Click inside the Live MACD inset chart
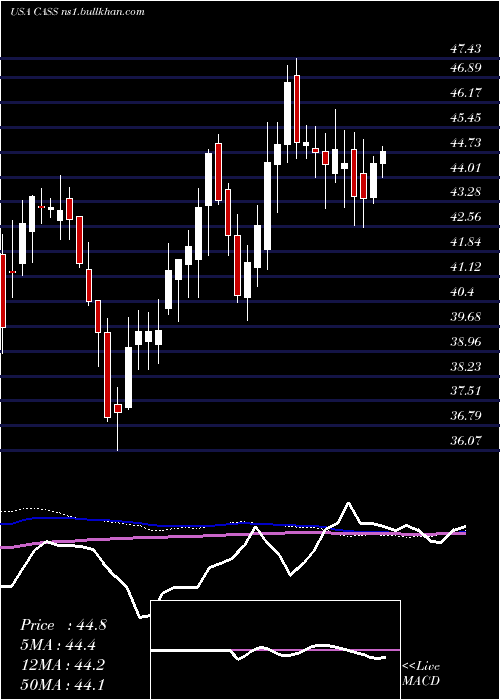Viewport: 500px width, 700px height. pos(275,650)
